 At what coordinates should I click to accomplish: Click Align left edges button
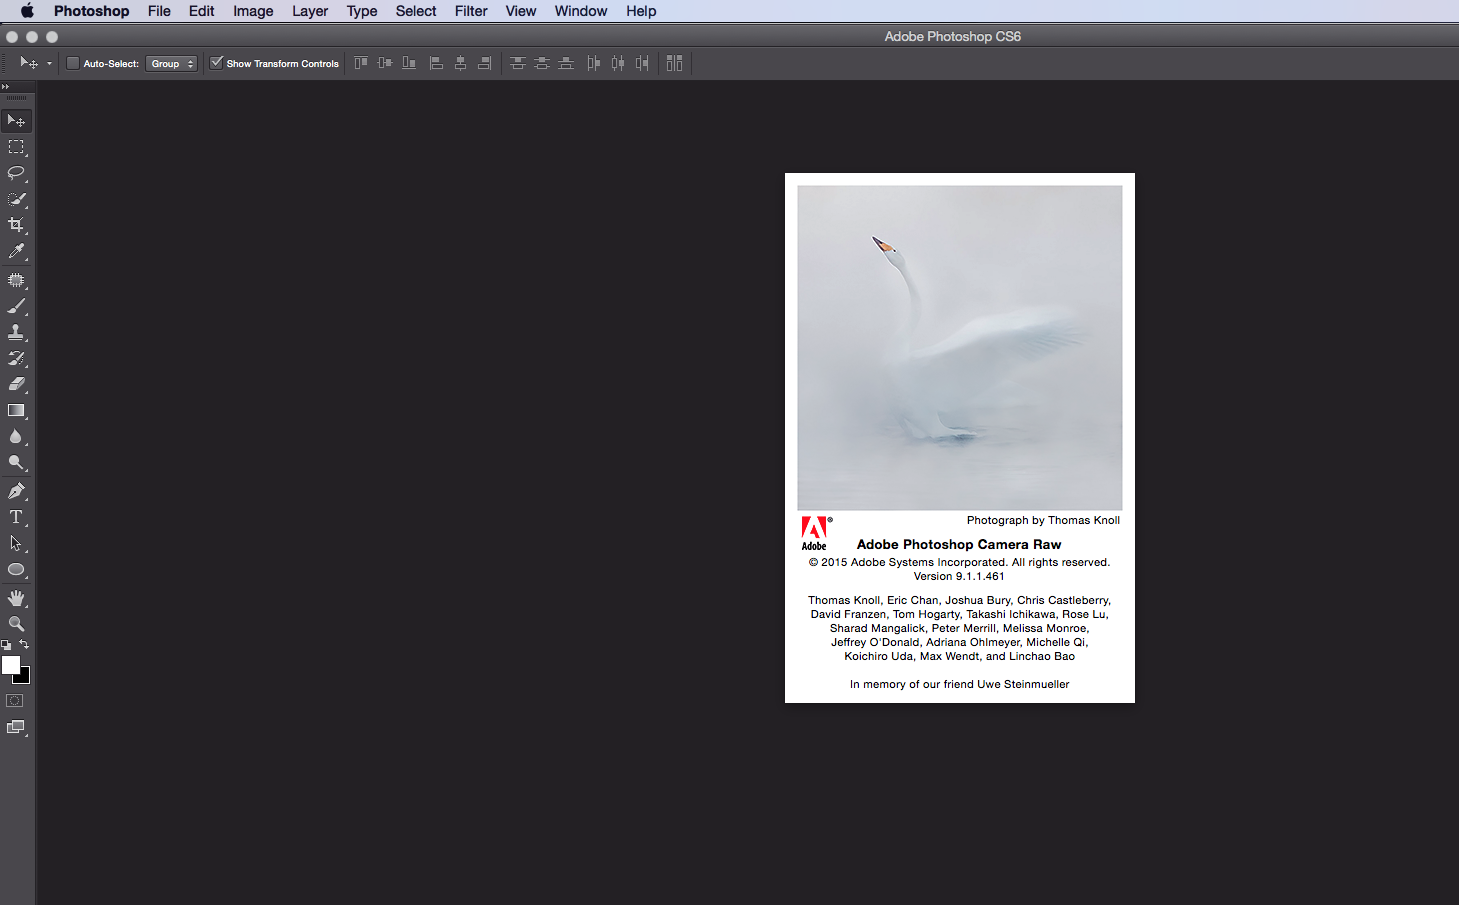436,63
